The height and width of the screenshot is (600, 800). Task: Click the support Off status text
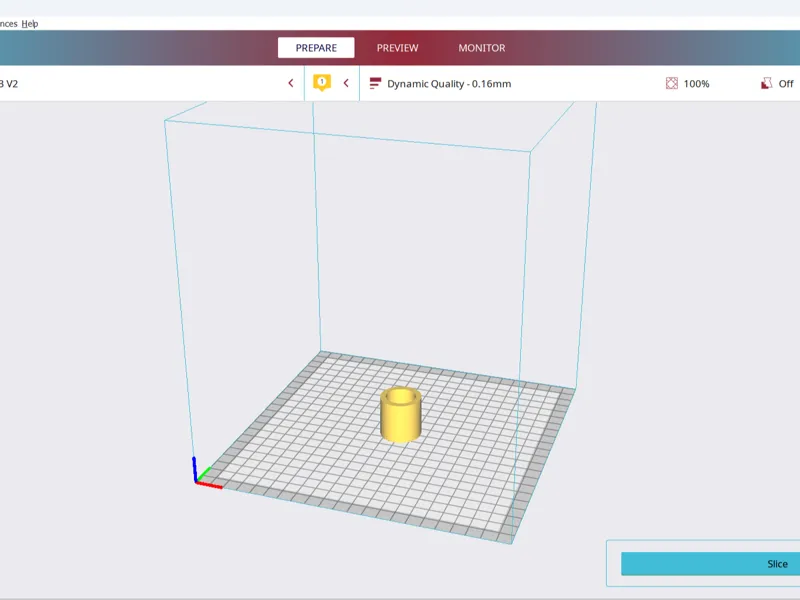786,84
